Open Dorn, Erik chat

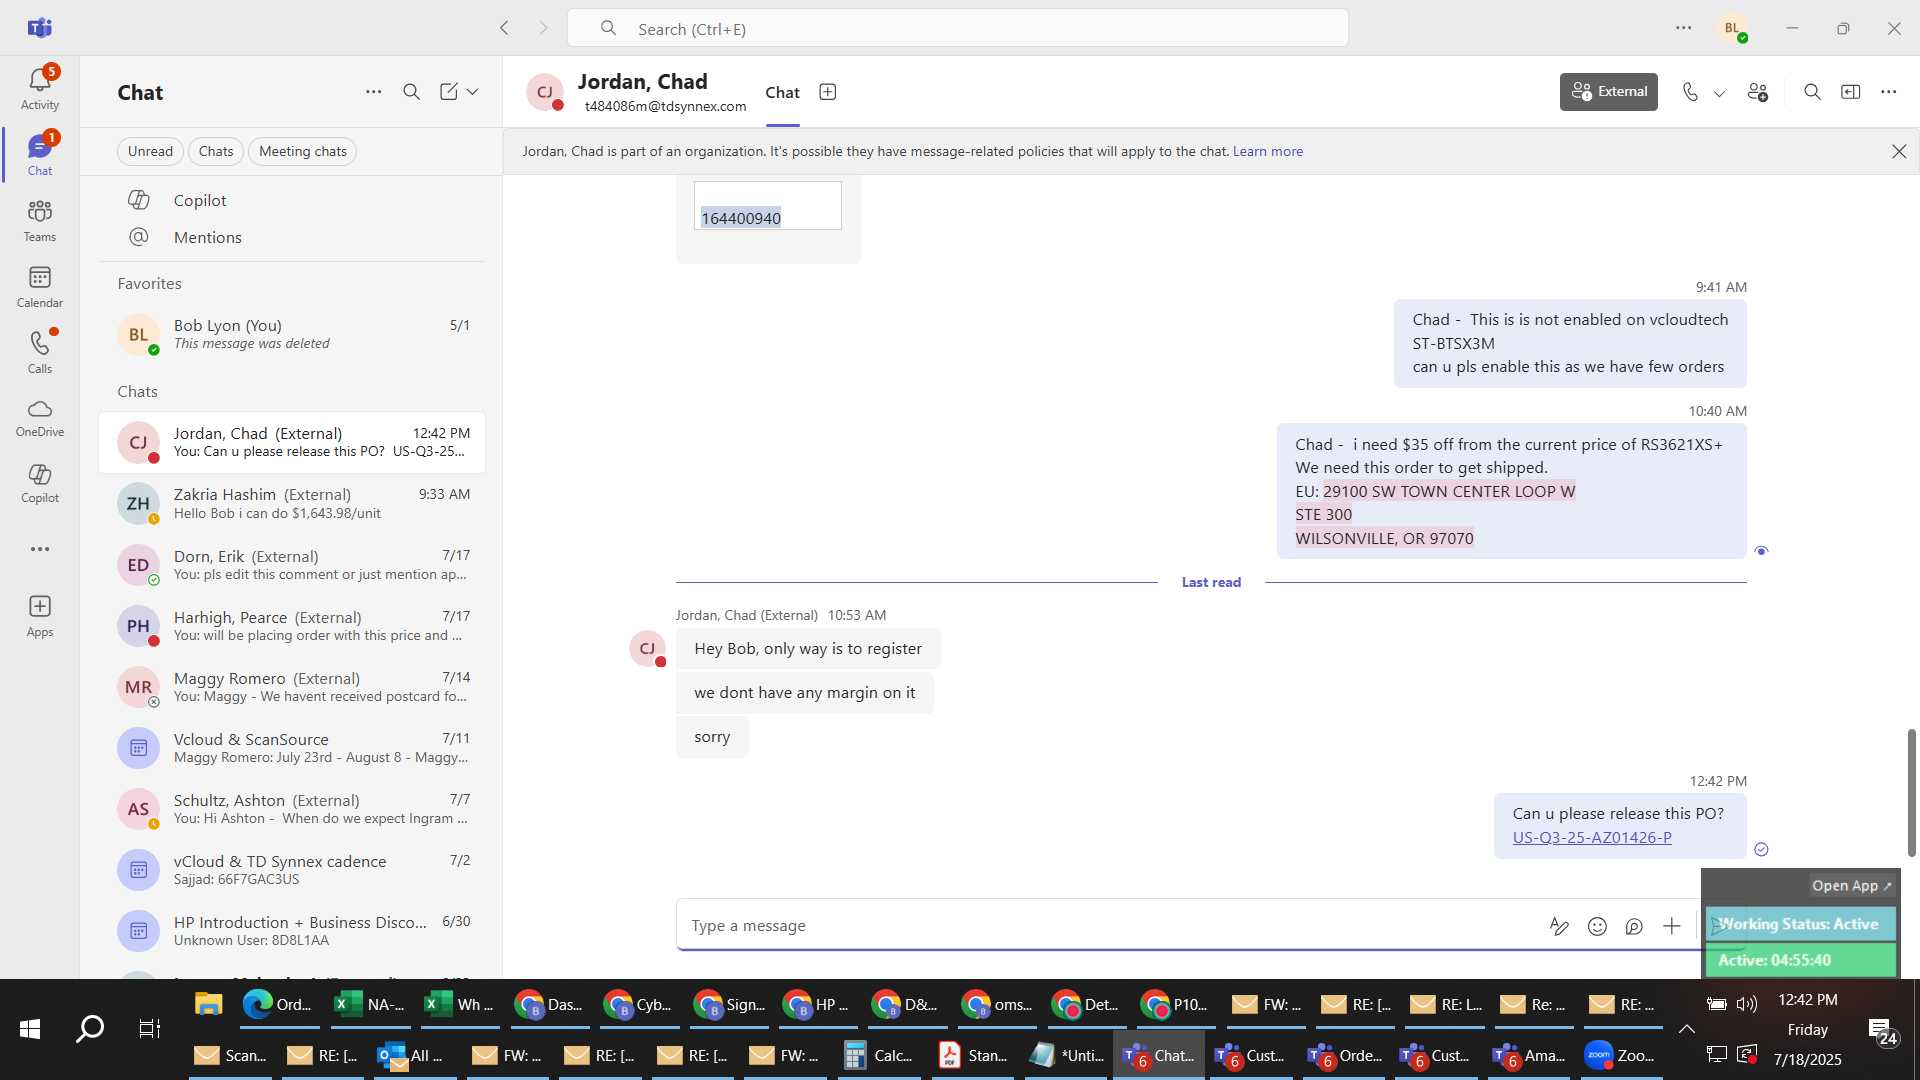[x=292, y=564]
